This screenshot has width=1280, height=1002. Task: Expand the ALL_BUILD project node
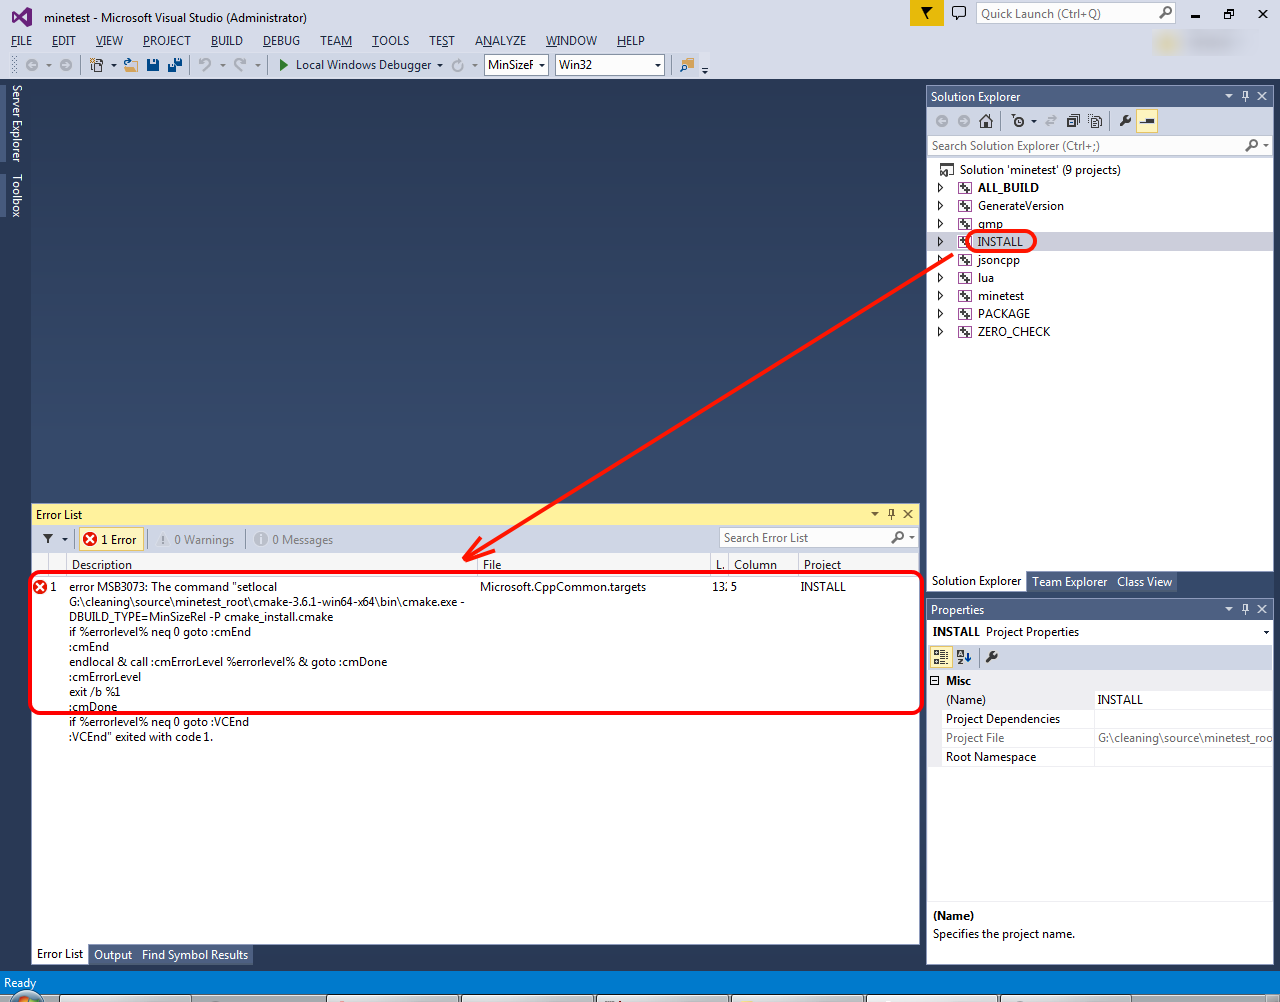click(940, 188)
